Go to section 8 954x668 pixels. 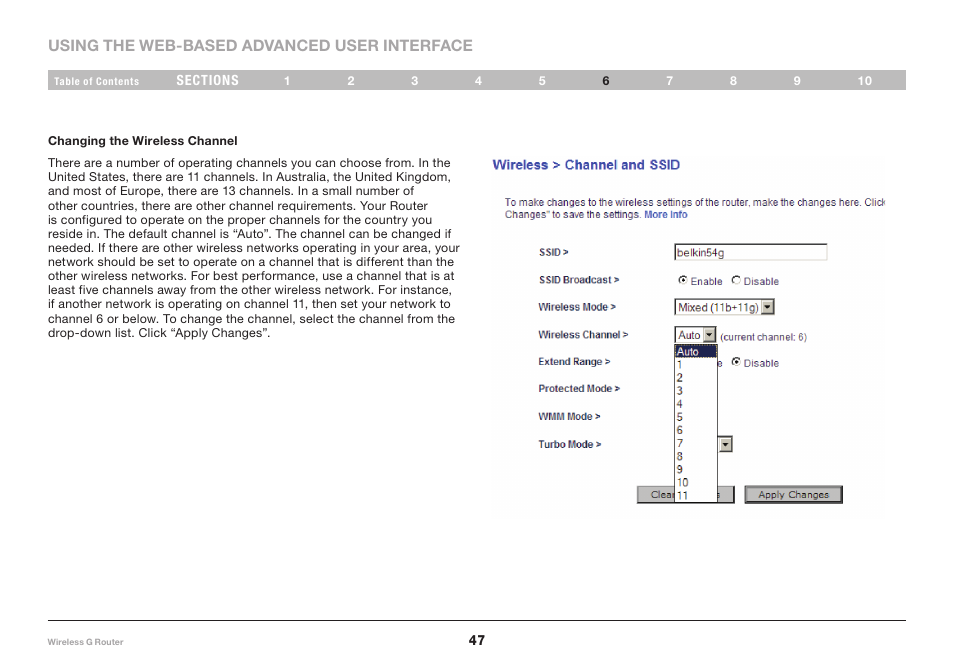point(733,81)
